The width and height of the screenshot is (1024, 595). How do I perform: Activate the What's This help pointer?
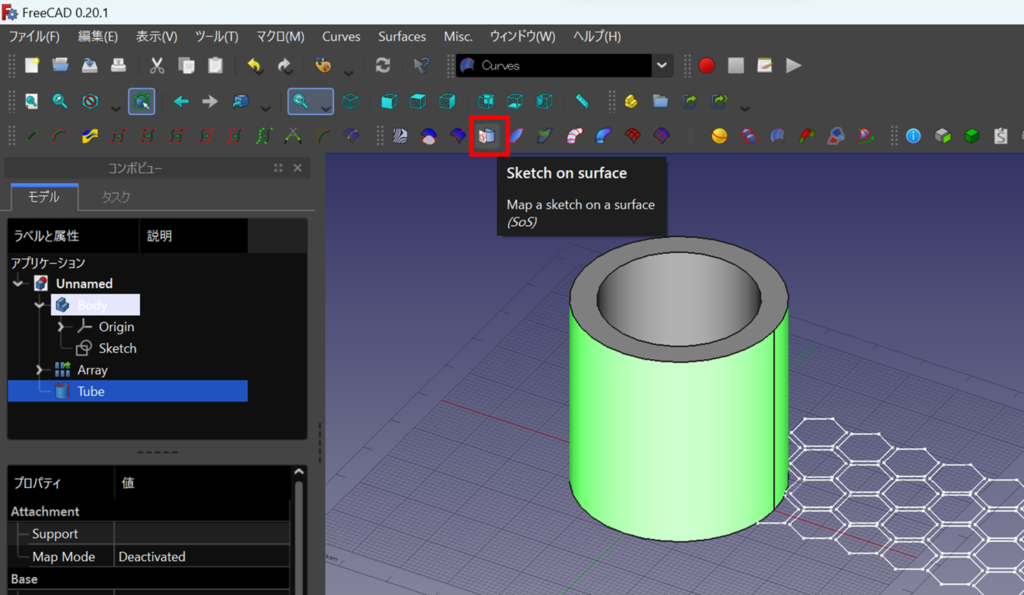[421, 65]
